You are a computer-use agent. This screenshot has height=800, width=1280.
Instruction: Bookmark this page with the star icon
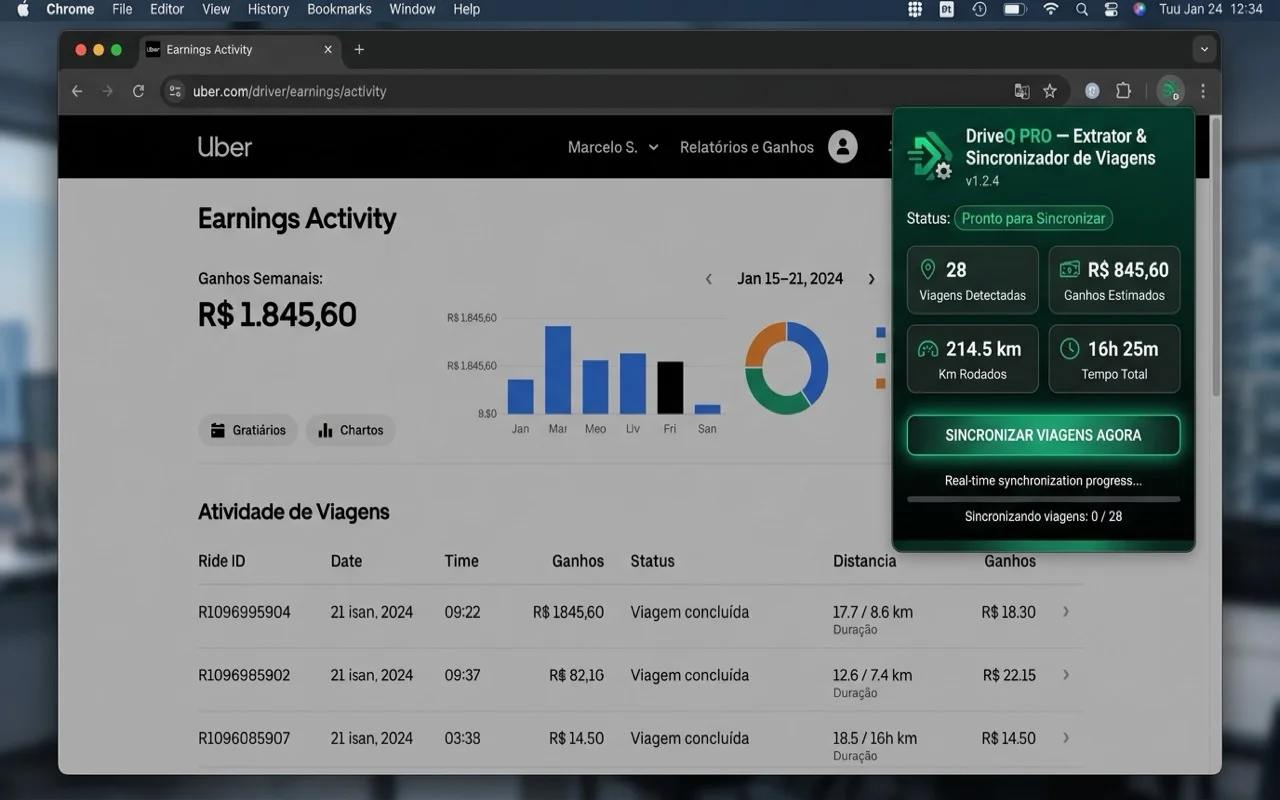1050,91
